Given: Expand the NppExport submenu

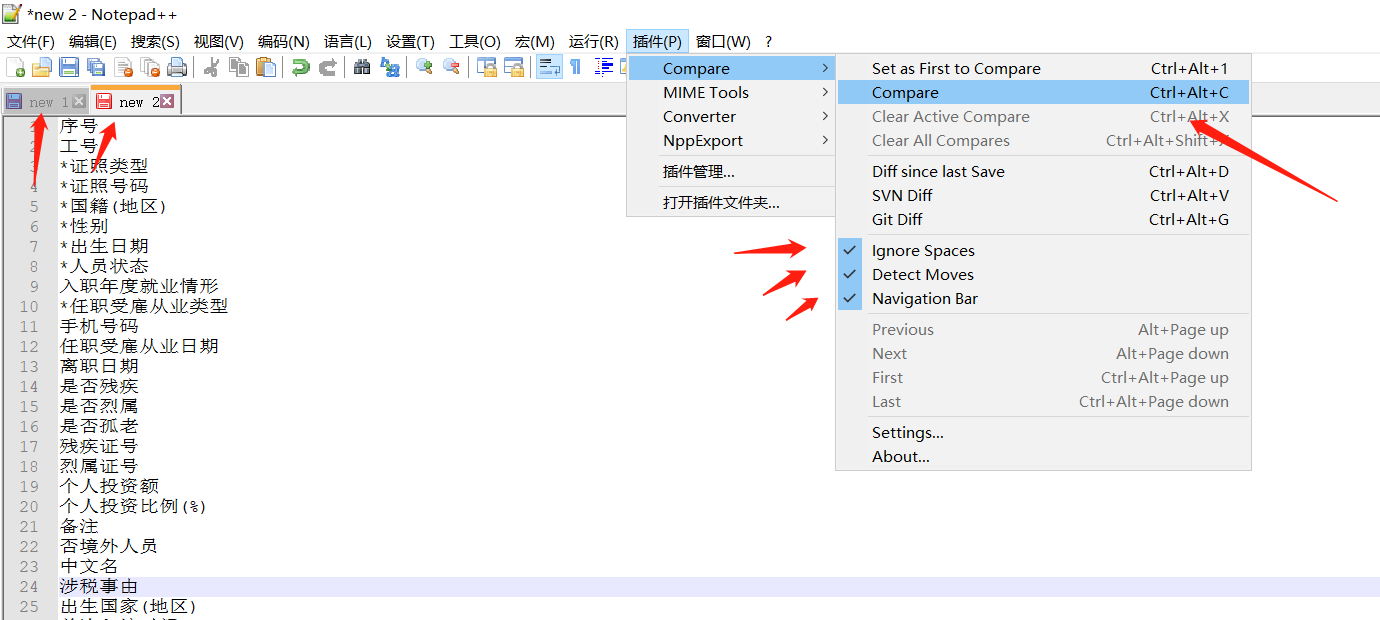Looking at the screenshot, I should click(x=731, y=141).
